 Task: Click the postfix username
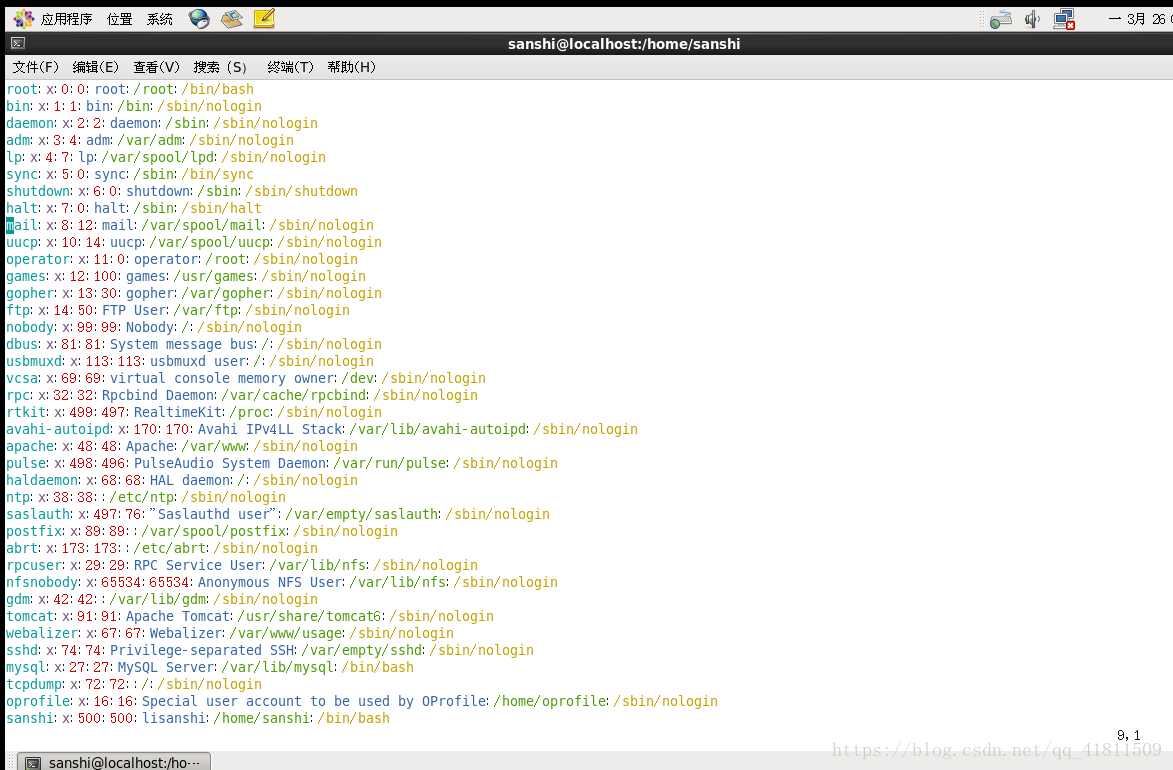(x=34, y=532)
